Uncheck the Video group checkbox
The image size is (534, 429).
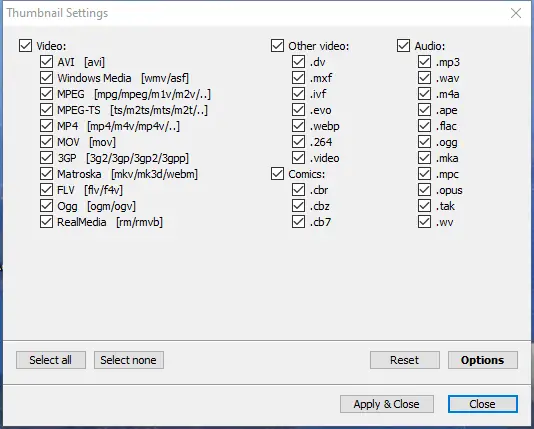(26, 46)
